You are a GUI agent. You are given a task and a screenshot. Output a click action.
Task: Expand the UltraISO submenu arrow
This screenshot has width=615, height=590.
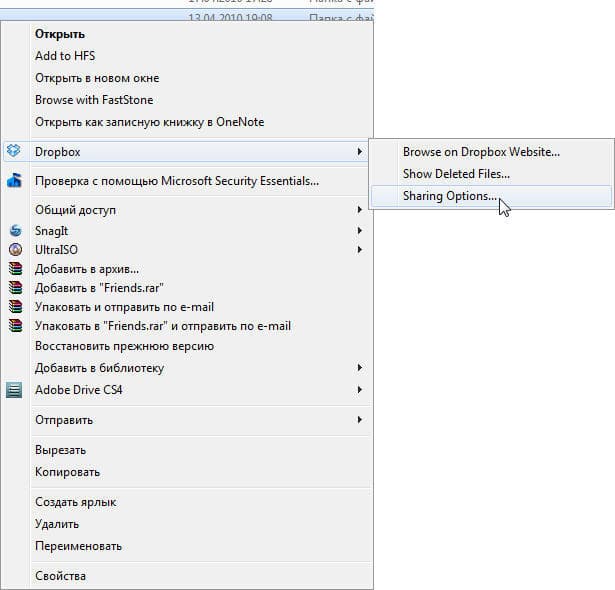pos(360,249)
